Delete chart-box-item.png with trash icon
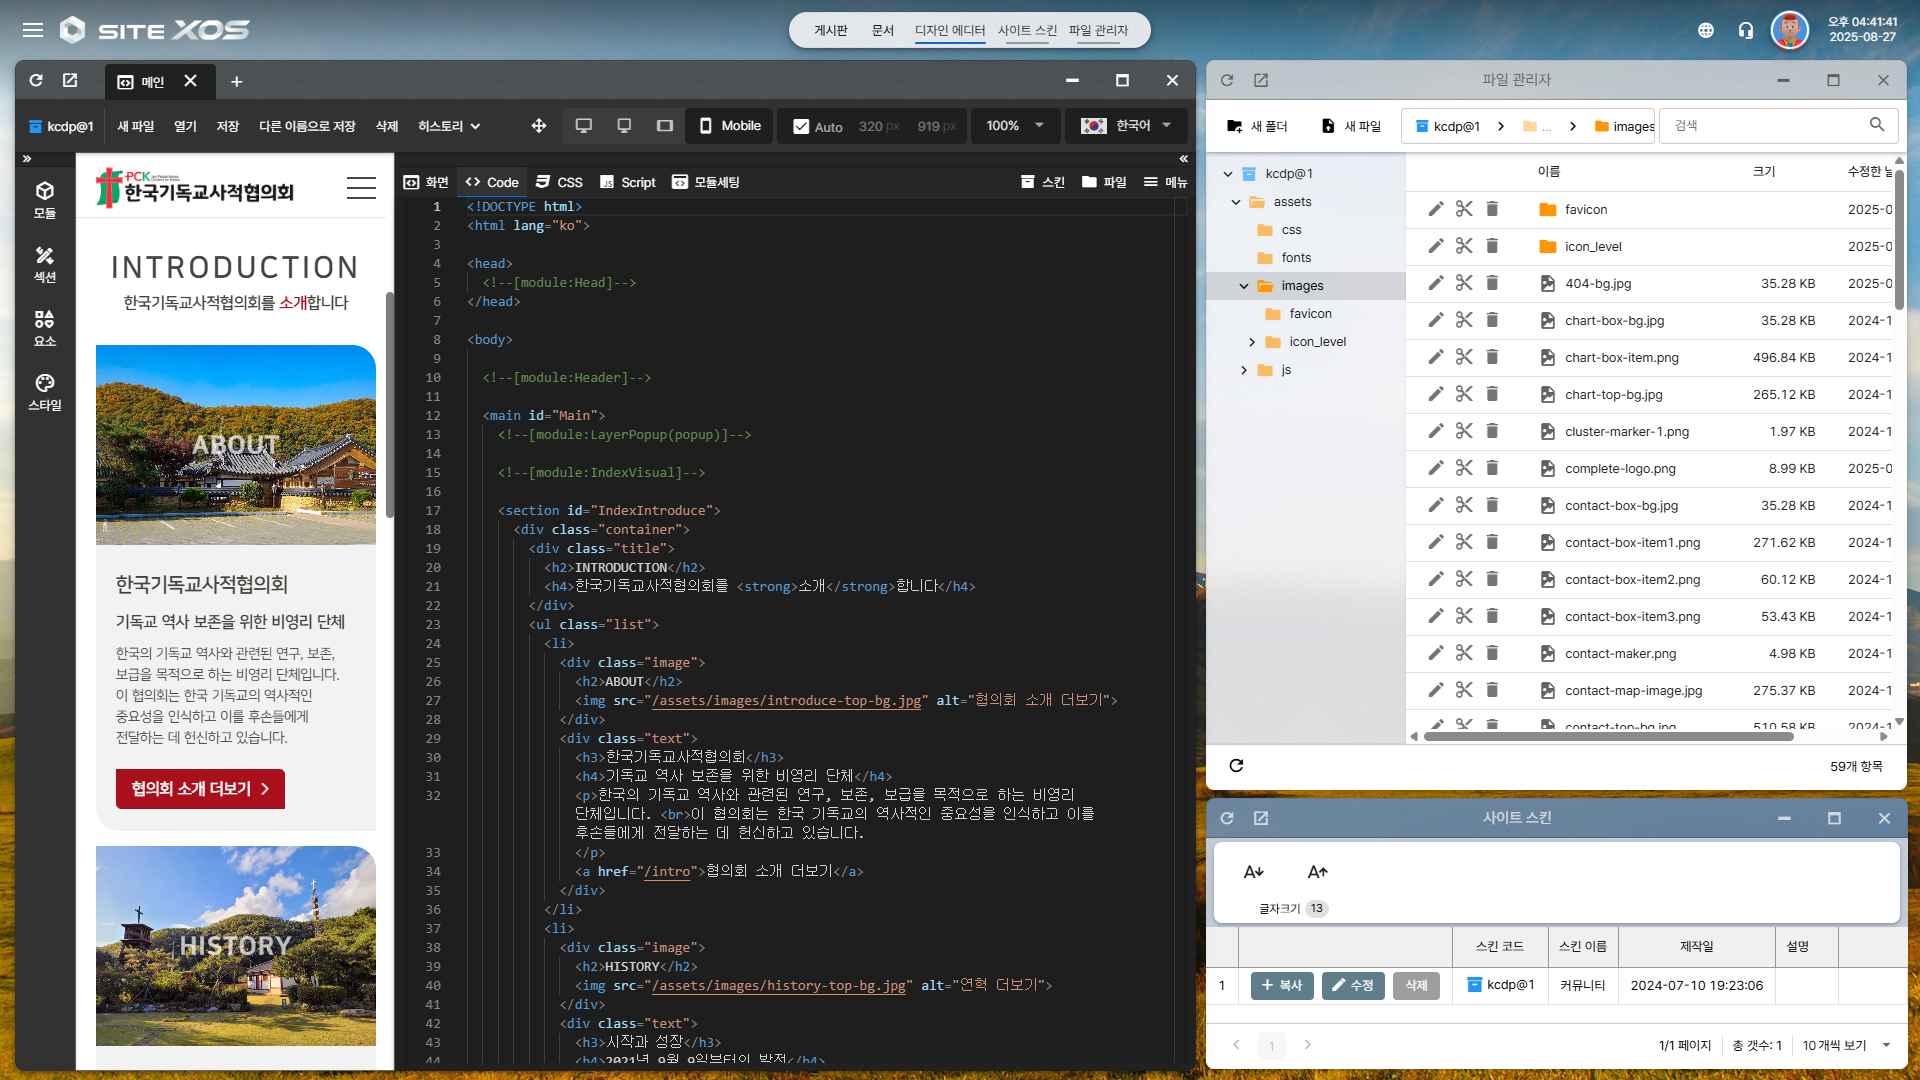1920x1080 pixels. pyautogui.click(x=1492, y=357)
